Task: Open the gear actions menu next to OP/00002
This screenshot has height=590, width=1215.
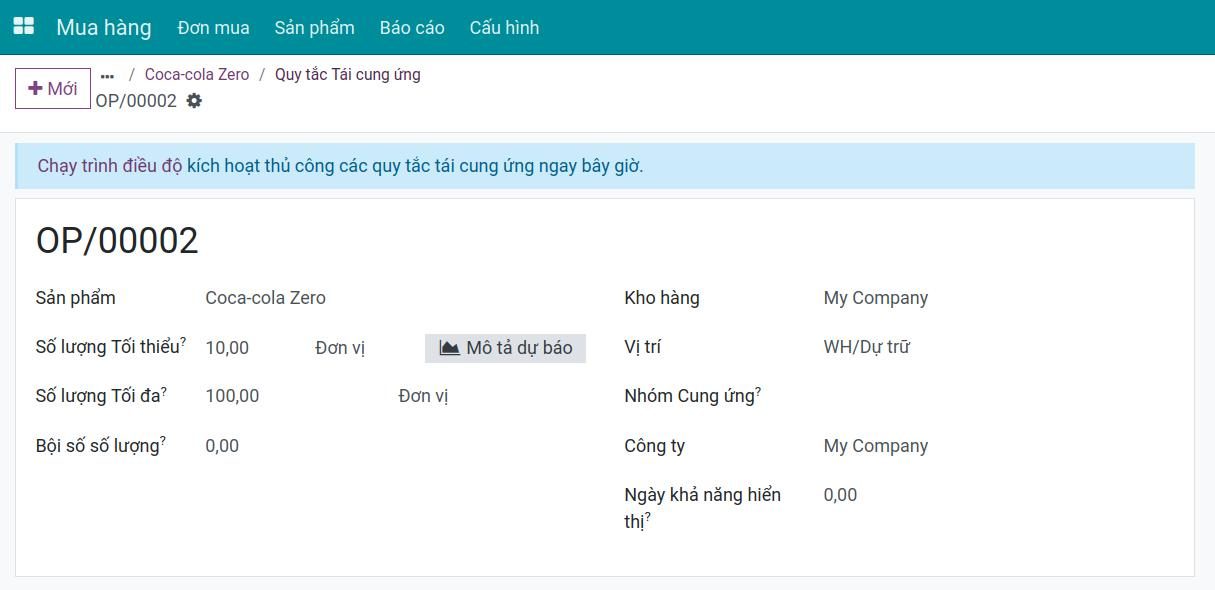Action: 194,101
